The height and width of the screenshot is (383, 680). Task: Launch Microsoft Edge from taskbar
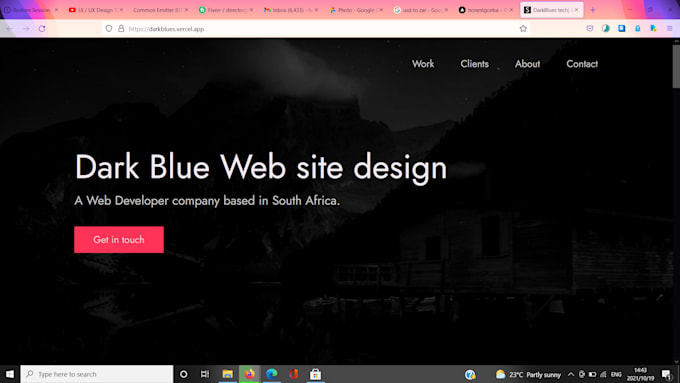point(271,374)
